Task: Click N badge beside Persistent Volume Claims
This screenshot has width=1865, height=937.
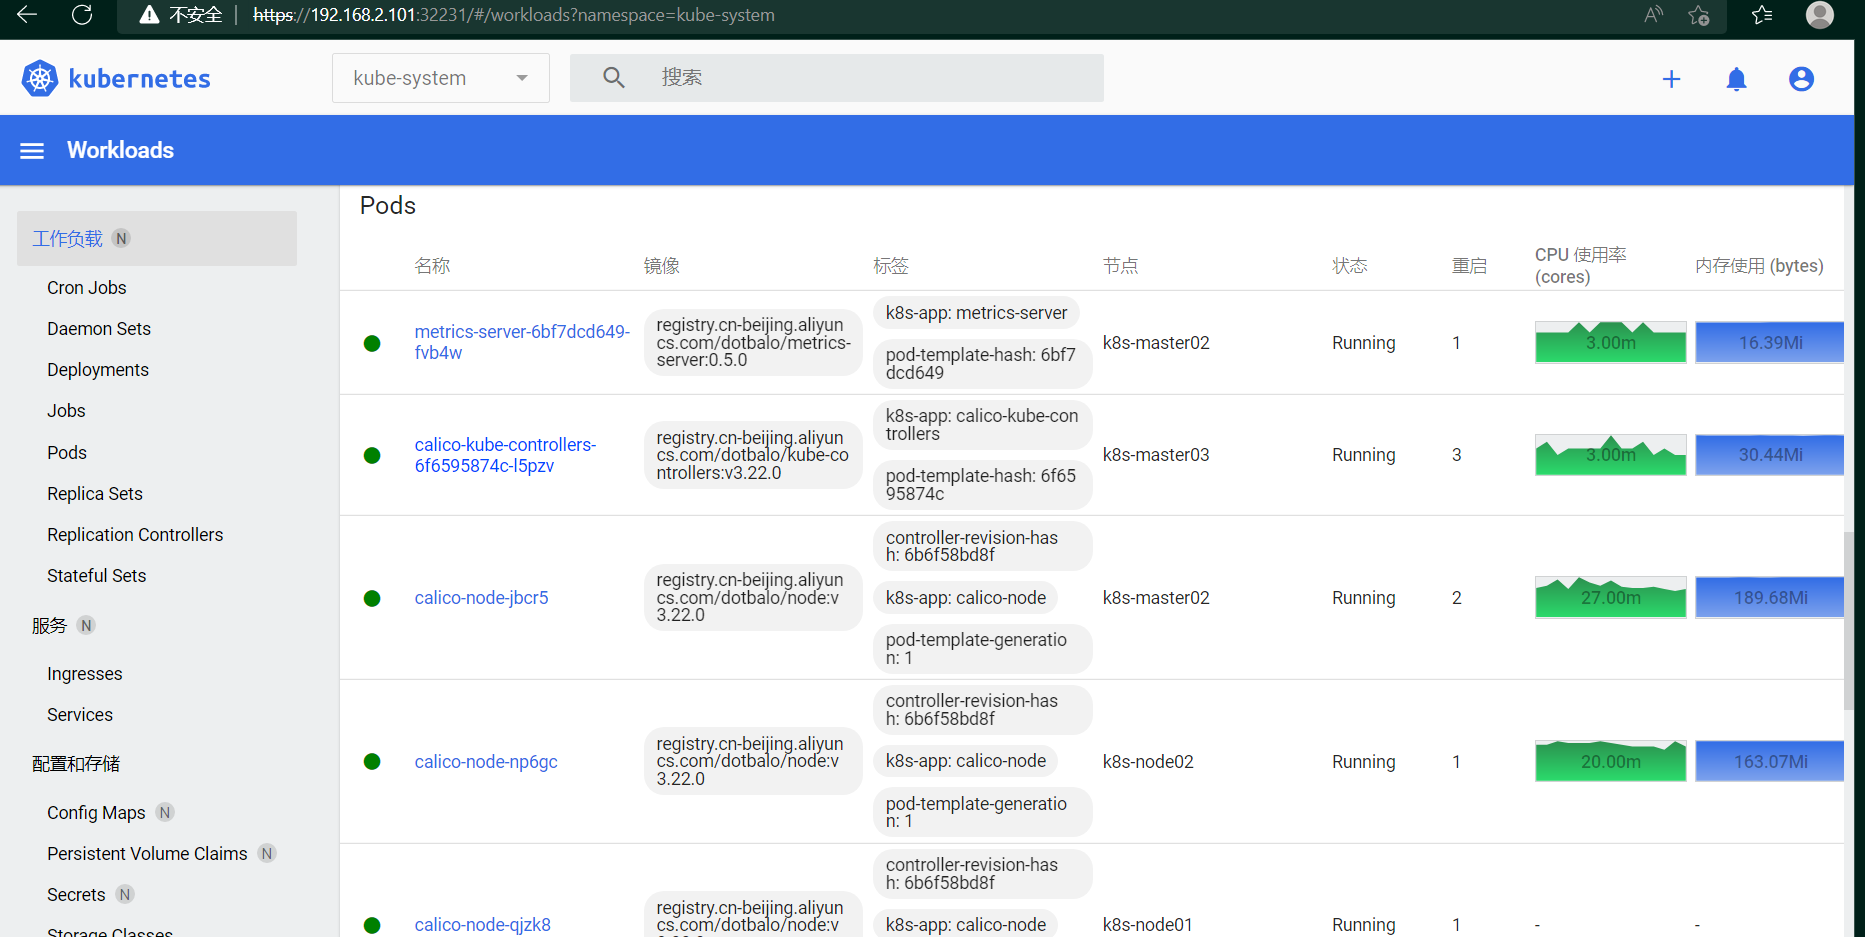Action: tap(267, 853)
